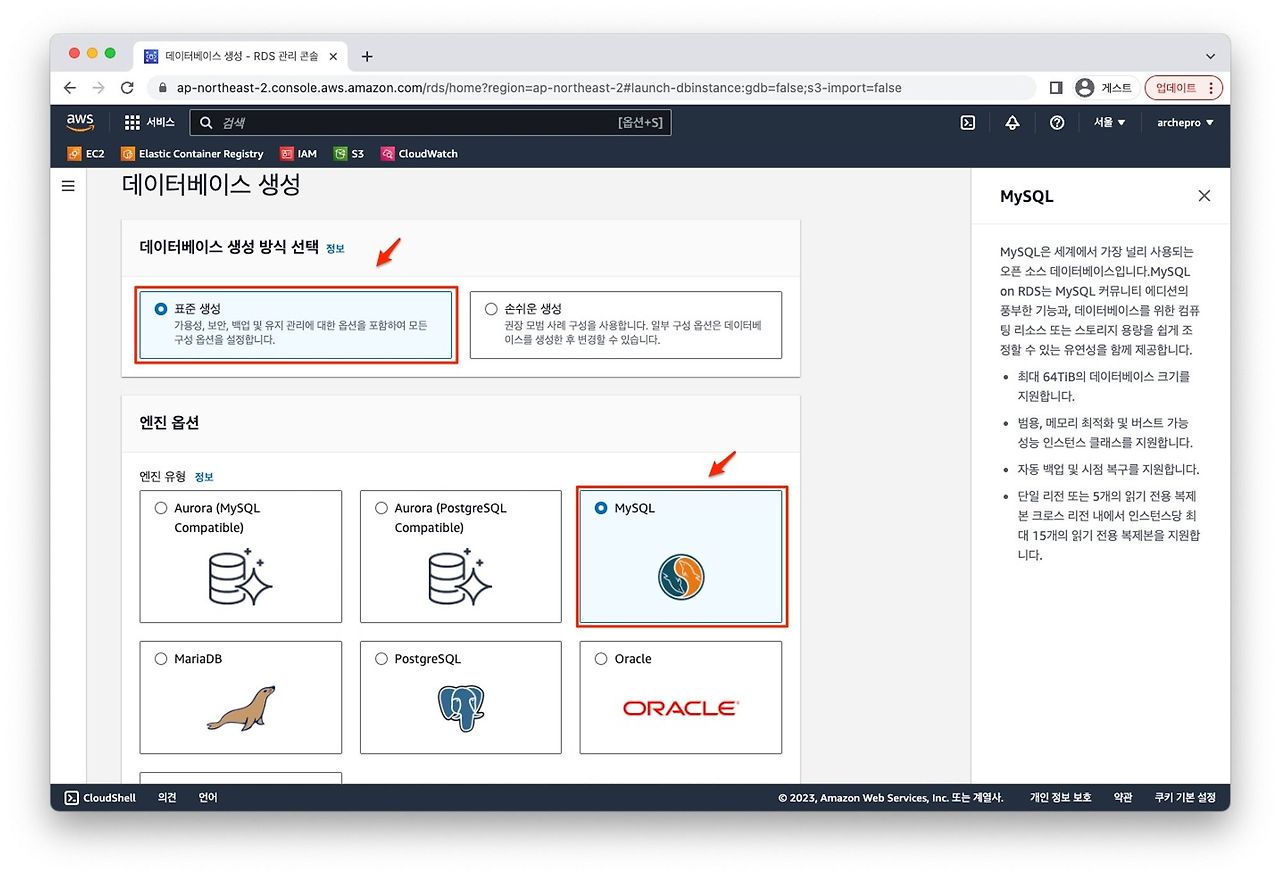1280x877 pixels.
Task: Click the 의견 footer link
Action: pos(167,797)
